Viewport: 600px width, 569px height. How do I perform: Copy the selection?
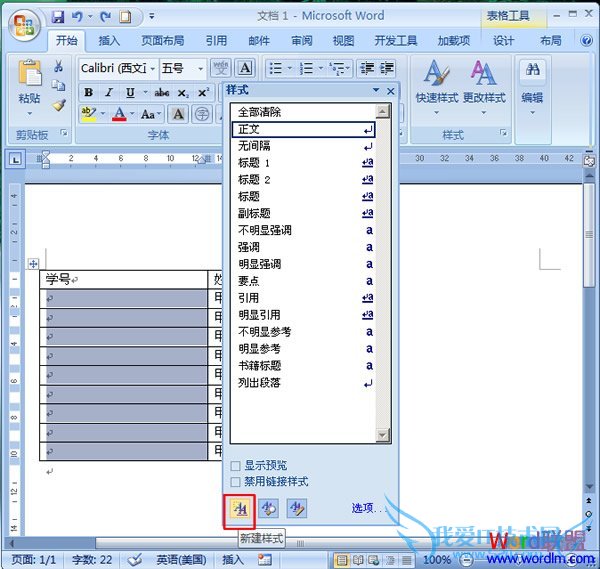tap(58, 85)
